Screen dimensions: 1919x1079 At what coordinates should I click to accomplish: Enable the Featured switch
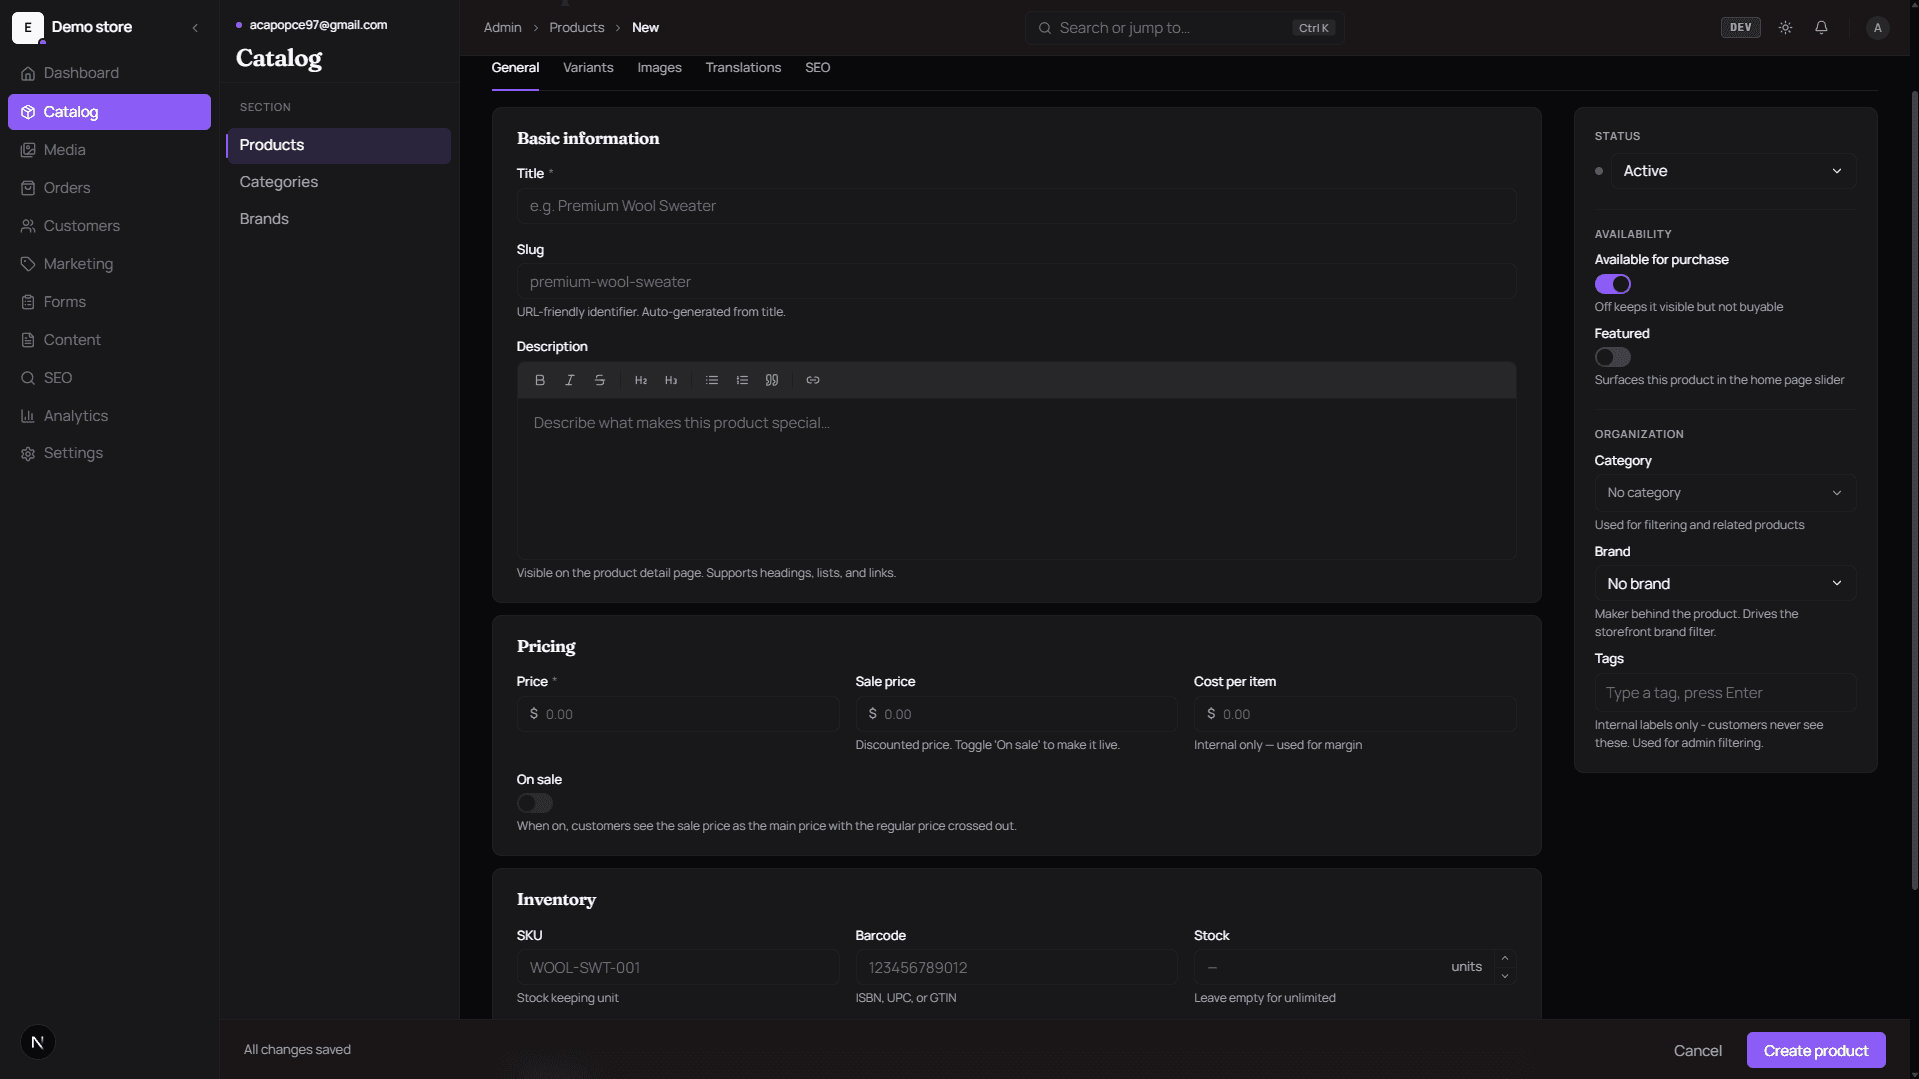[1612, 357]
